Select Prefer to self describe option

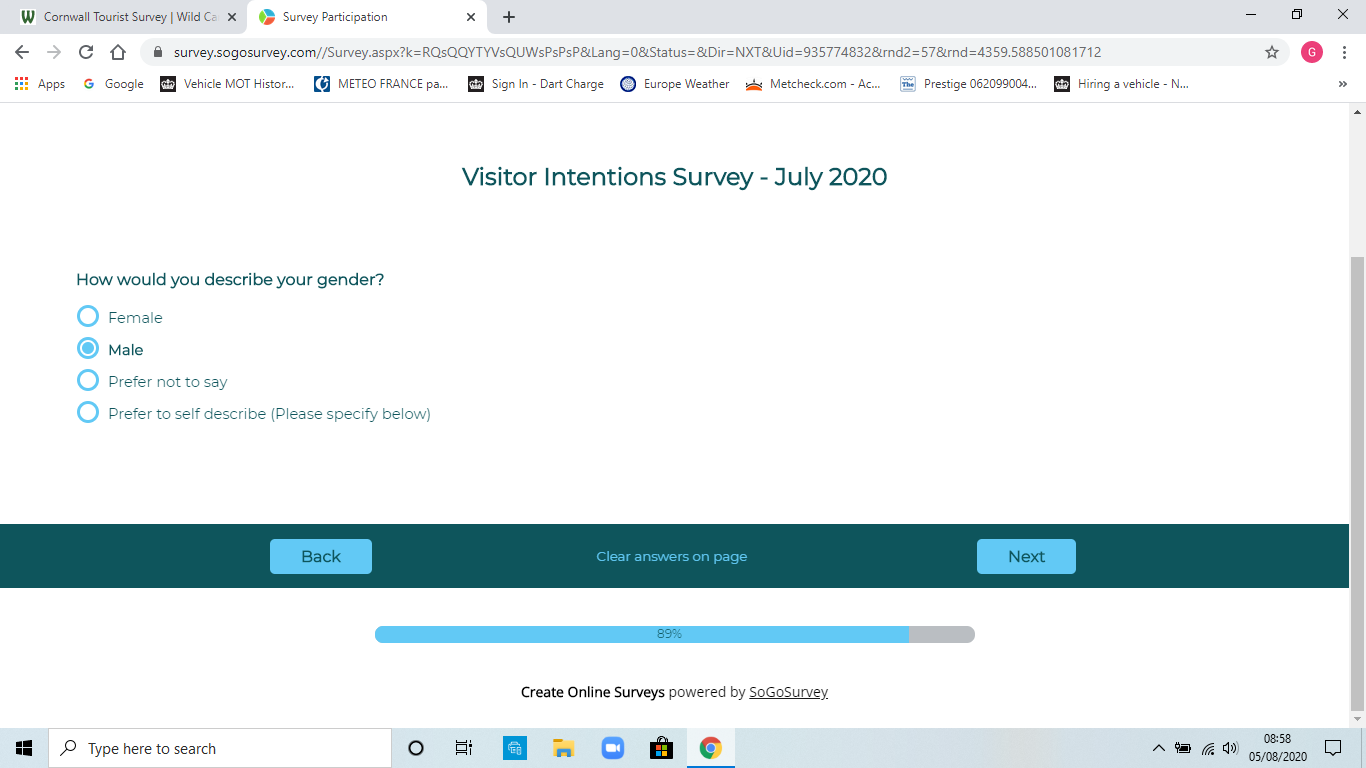tap(88, 413)
